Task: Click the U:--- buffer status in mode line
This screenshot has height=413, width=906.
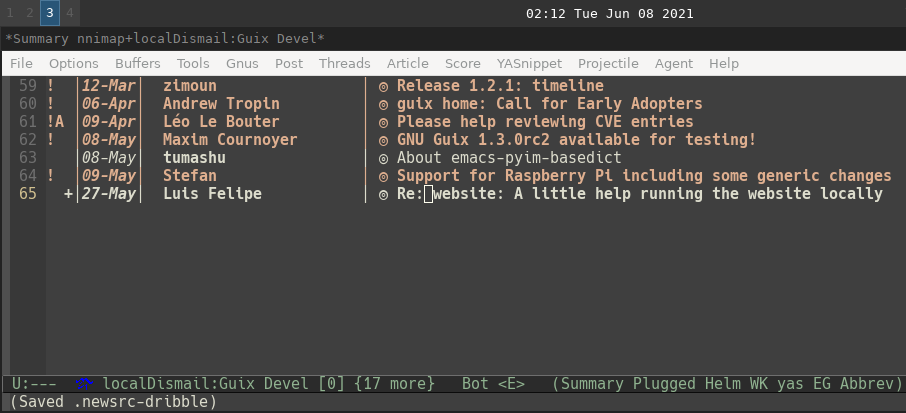Action: 35,384
